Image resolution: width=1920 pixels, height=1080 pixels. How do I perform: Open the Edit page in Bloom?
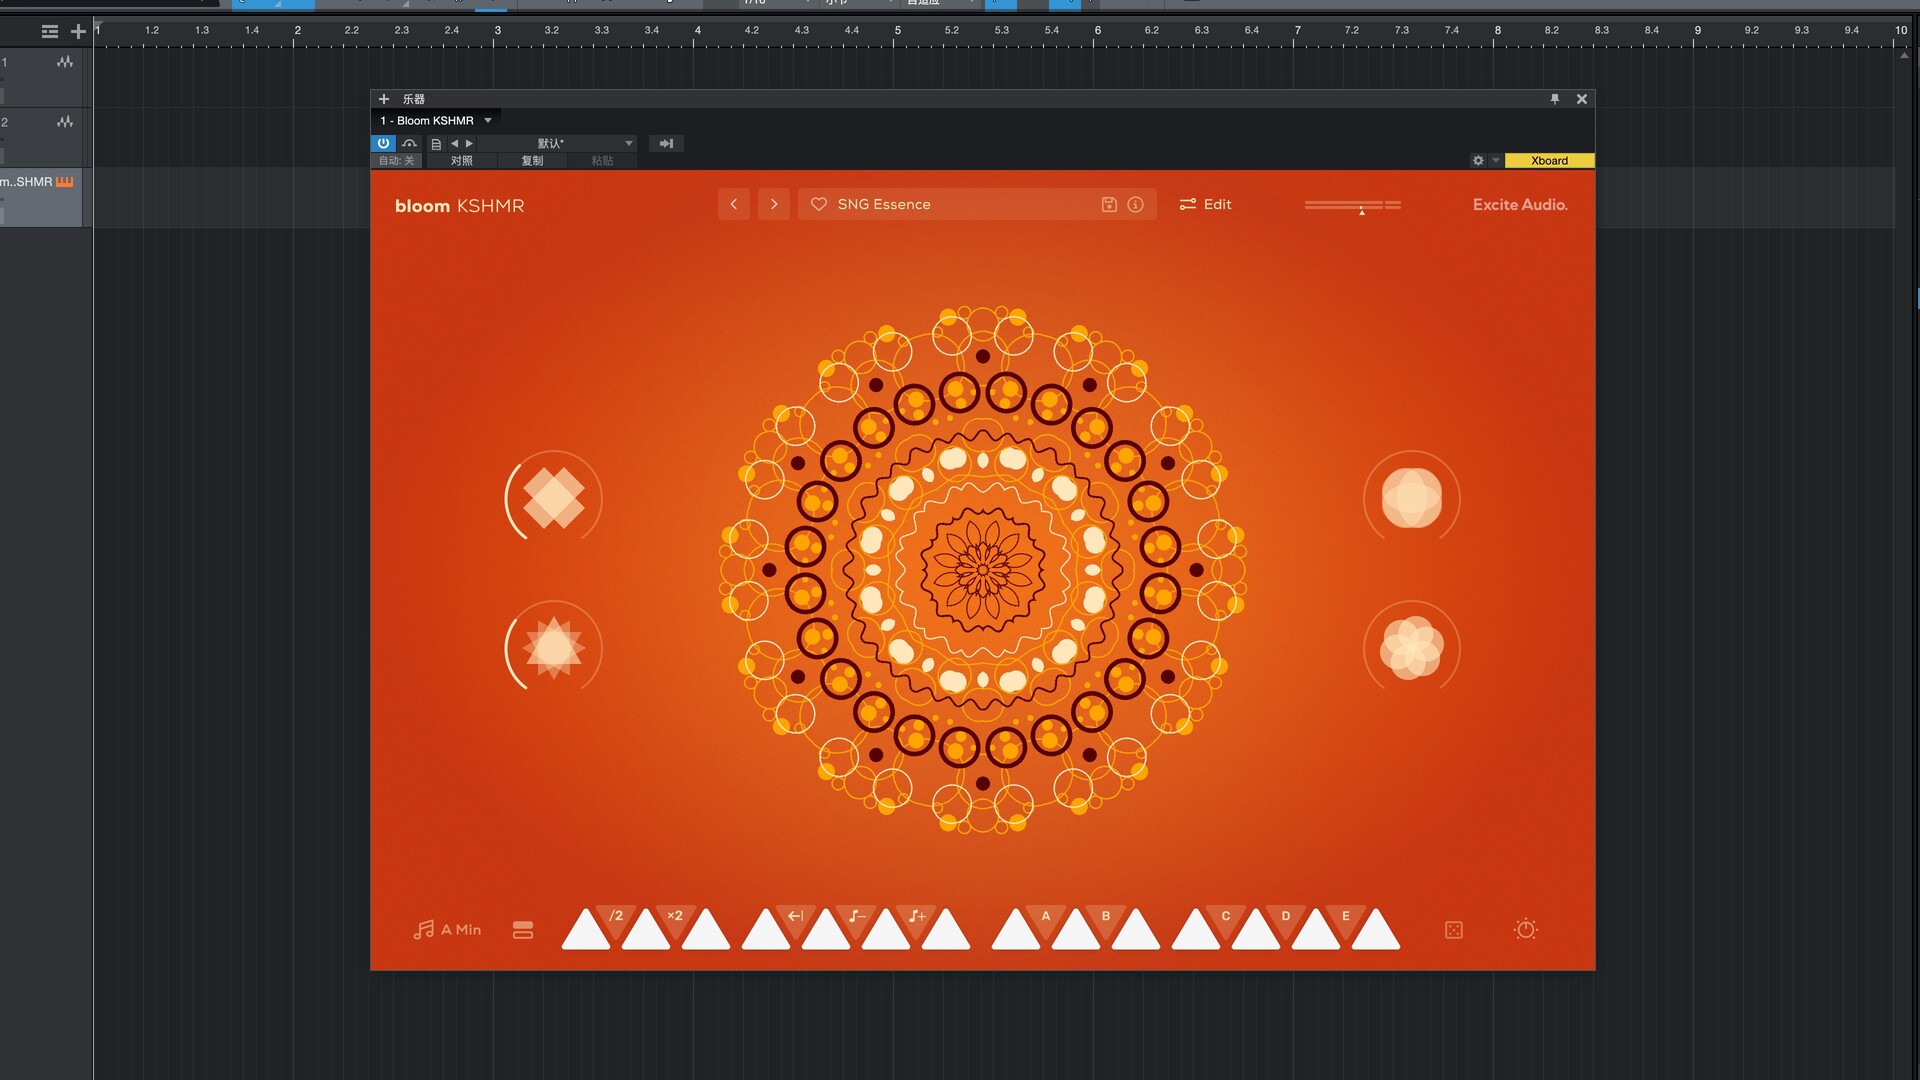click(1205, 204)
